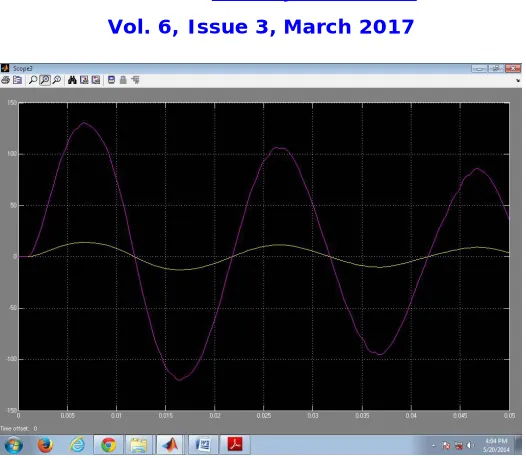Screen dimensions: 526x458
Task: Maximize the Scope3 window
Action: pos(496,69)
